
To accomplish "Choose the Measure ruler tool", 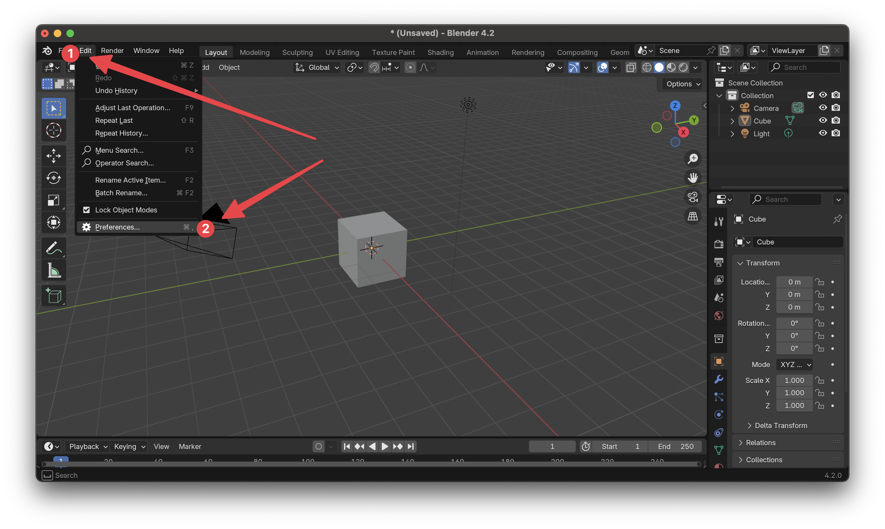I will coord(54,271).
